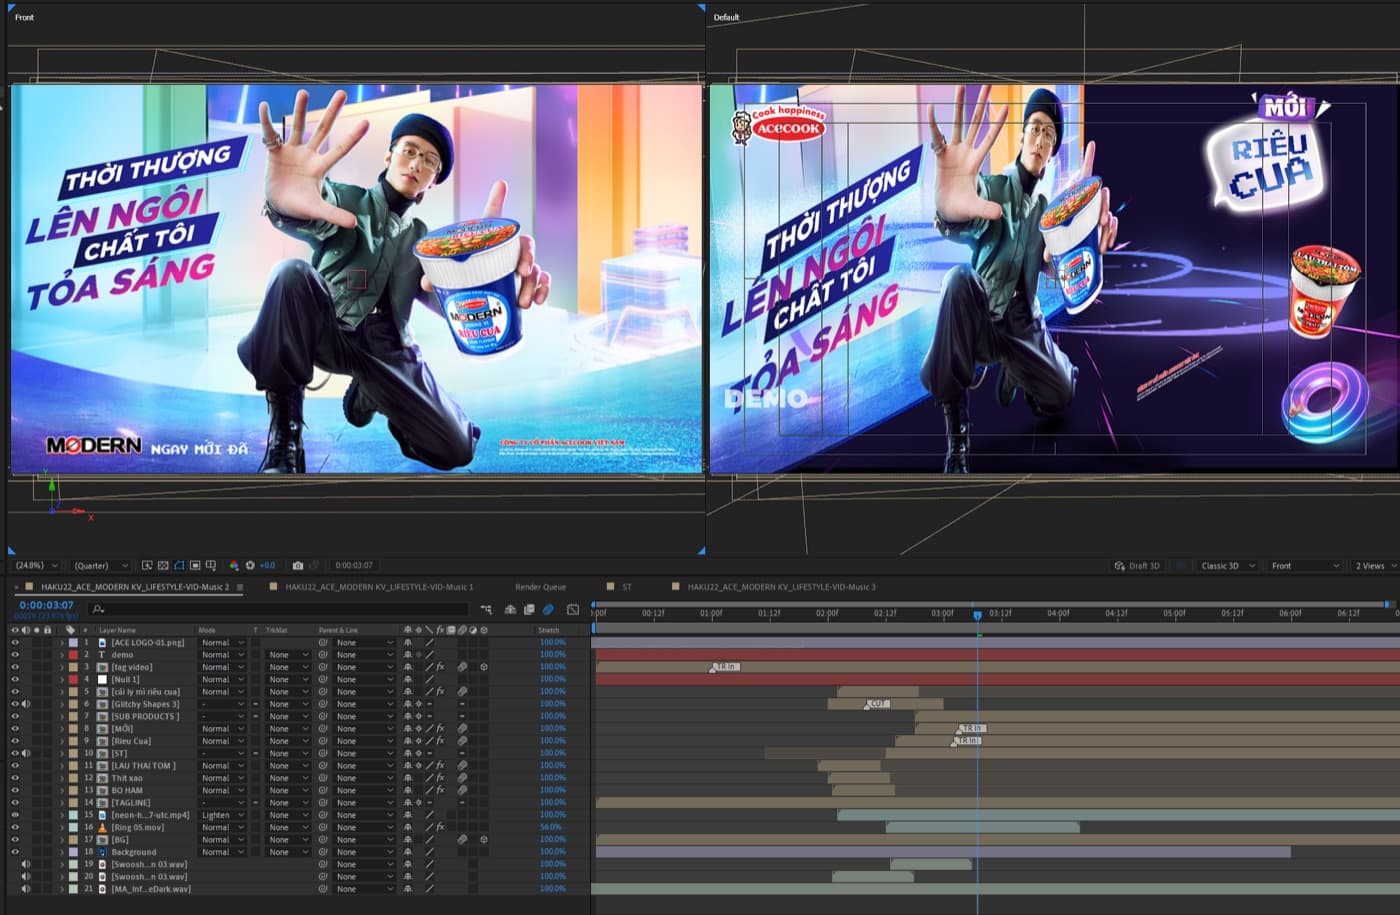Toggle visibility of [Rieu Cua] layer

15,741
